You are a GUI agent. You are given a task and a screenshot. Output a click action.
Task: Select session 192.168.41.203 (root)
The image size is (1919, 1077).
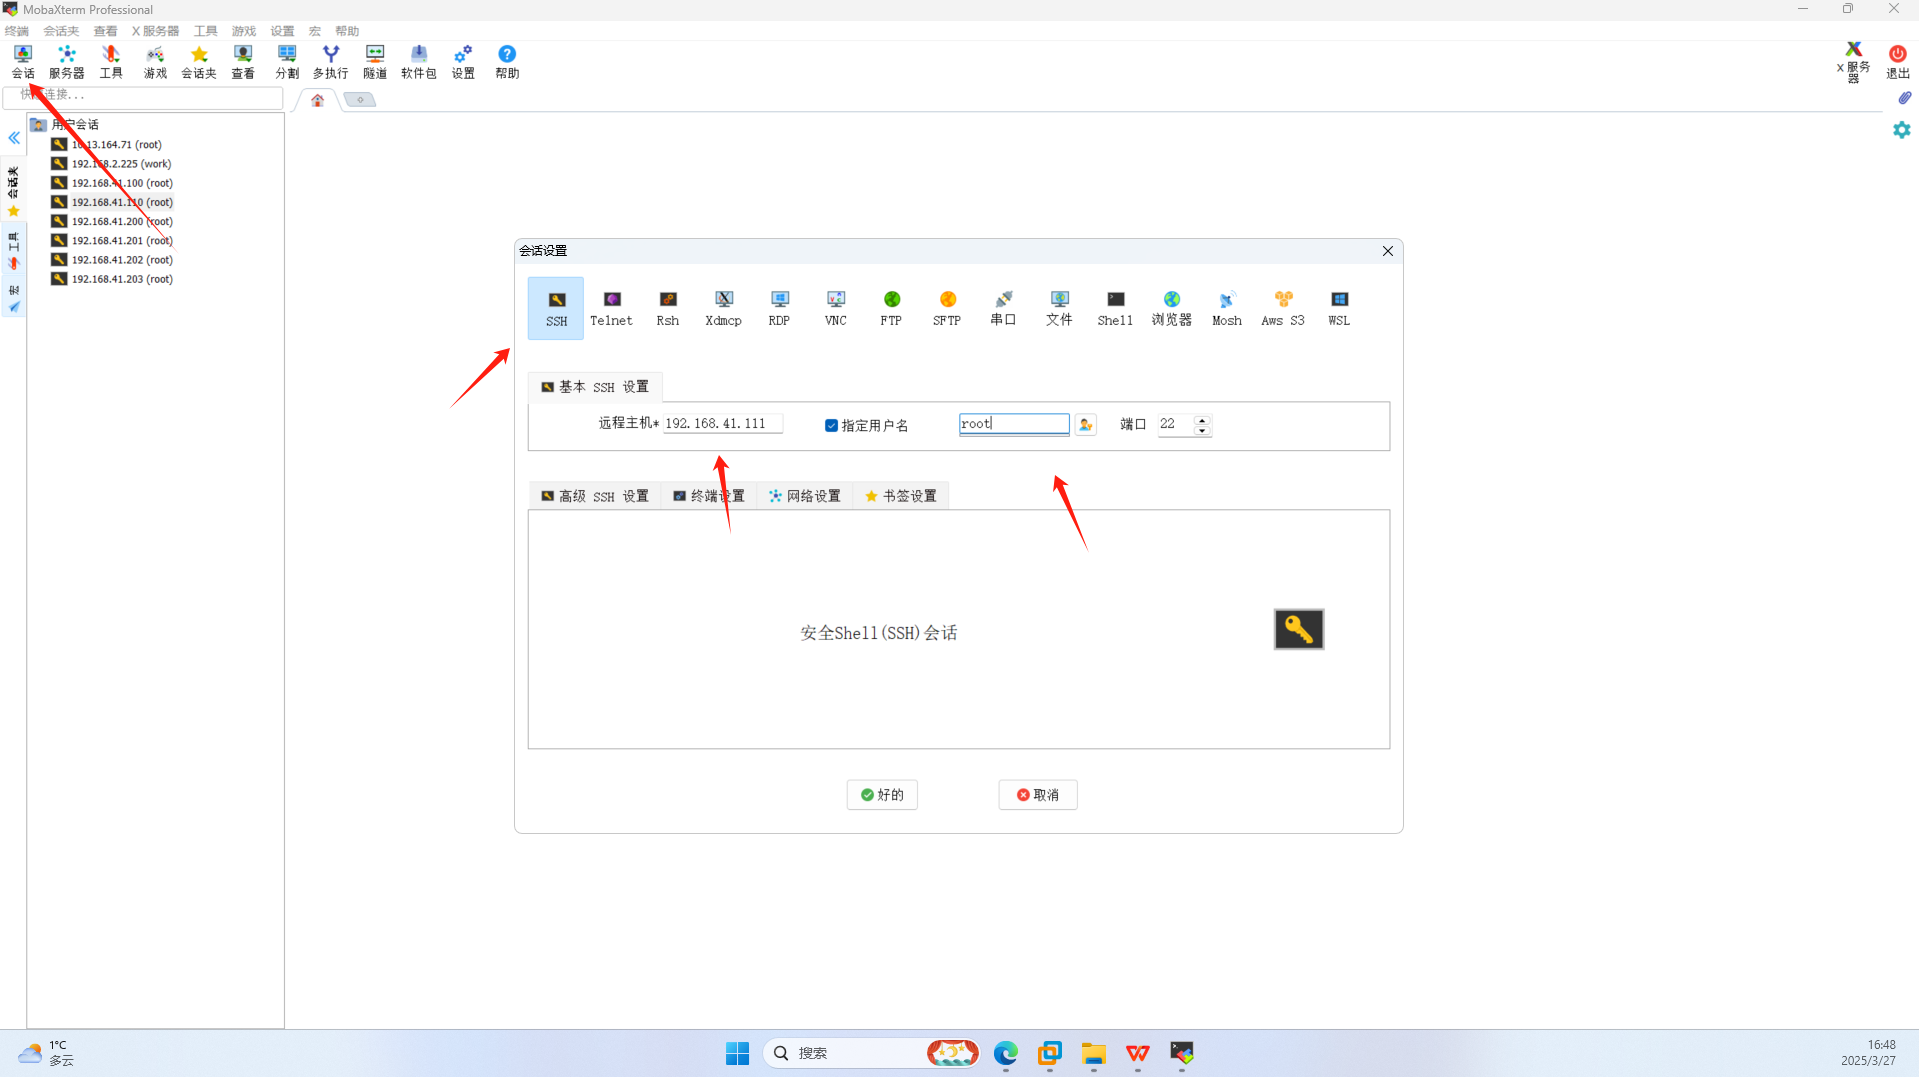point(122,279)
